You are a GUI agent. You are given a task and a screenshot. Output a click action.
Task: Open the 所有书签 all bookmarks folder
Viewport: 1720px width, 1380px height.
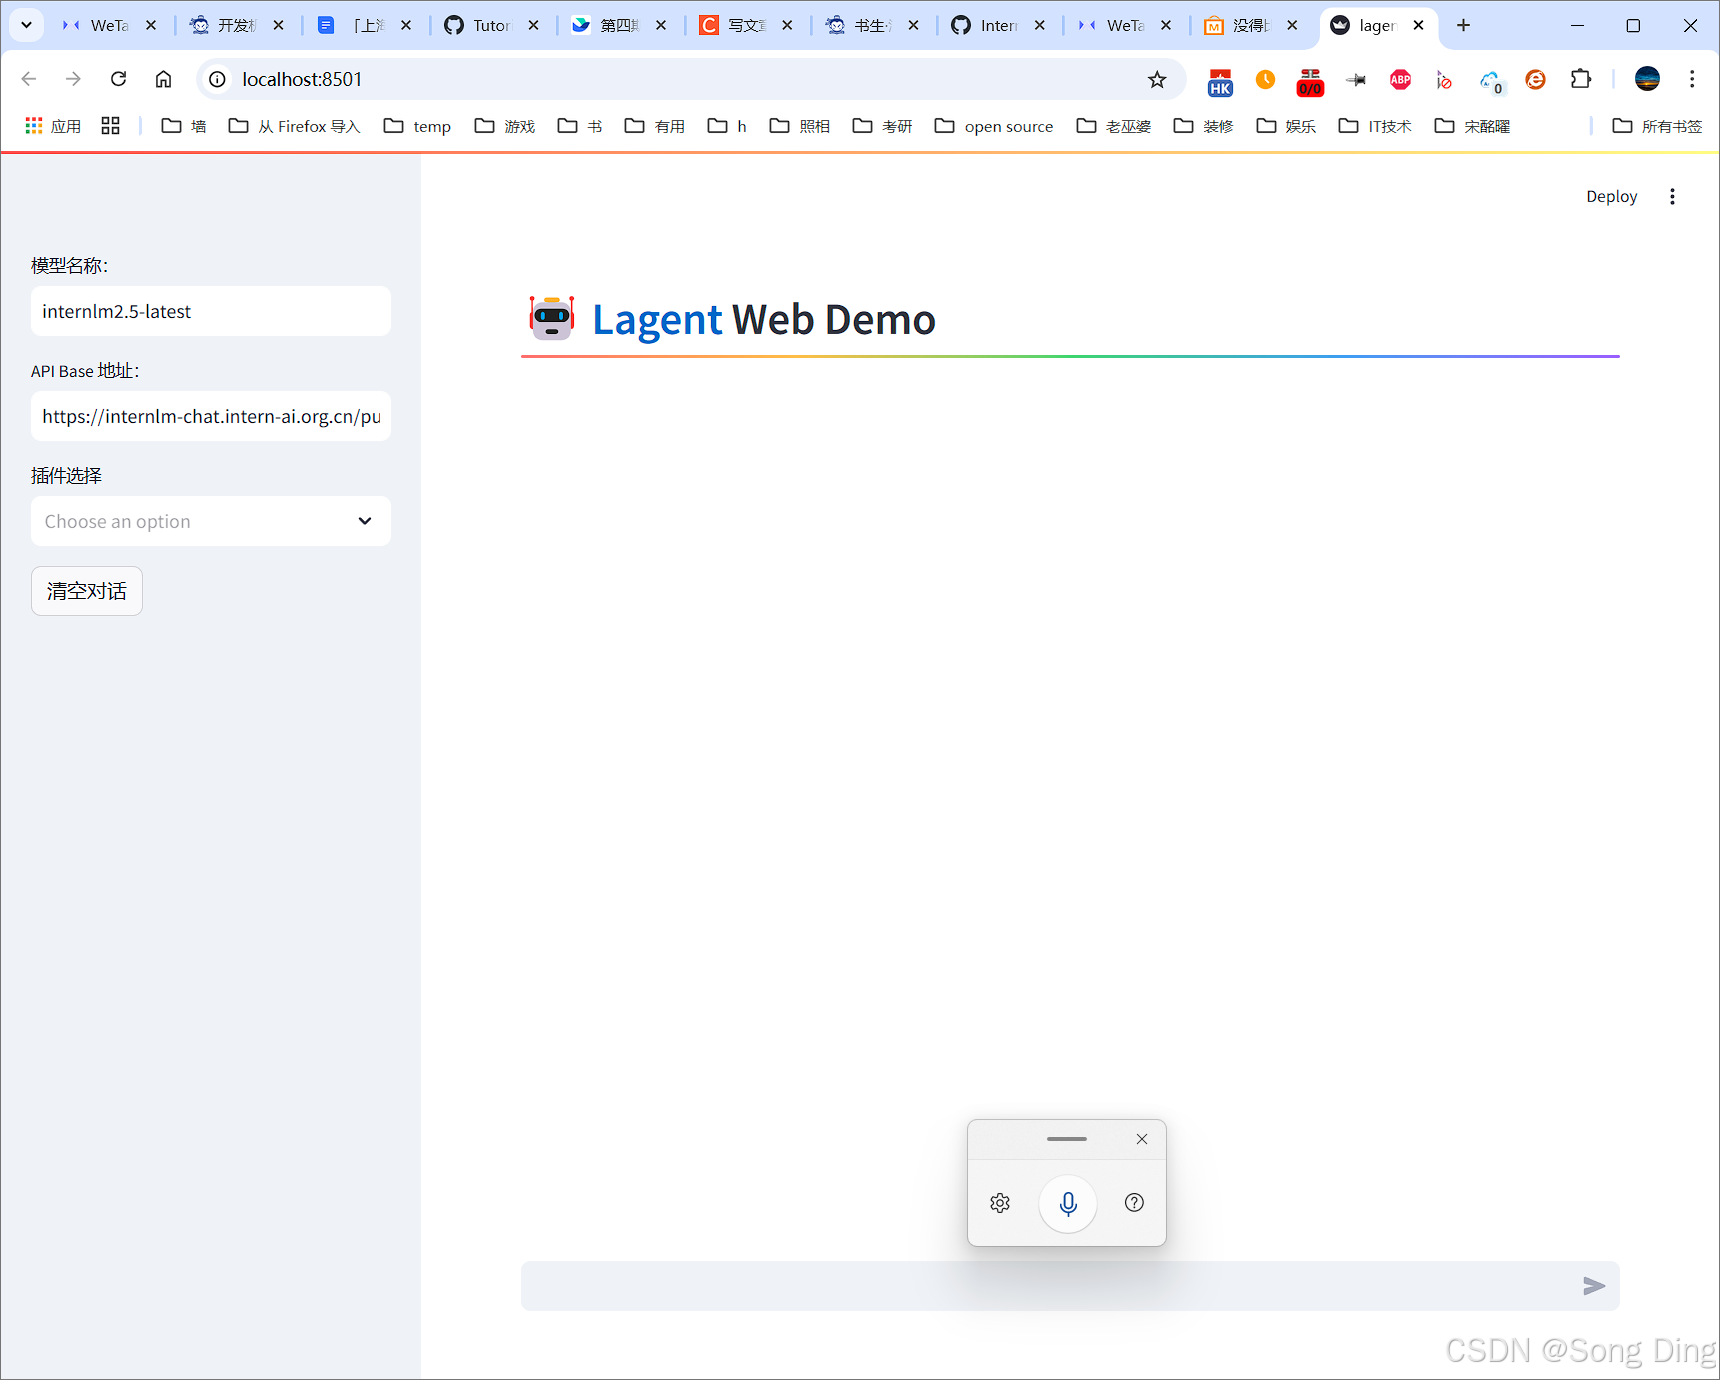1657,126
